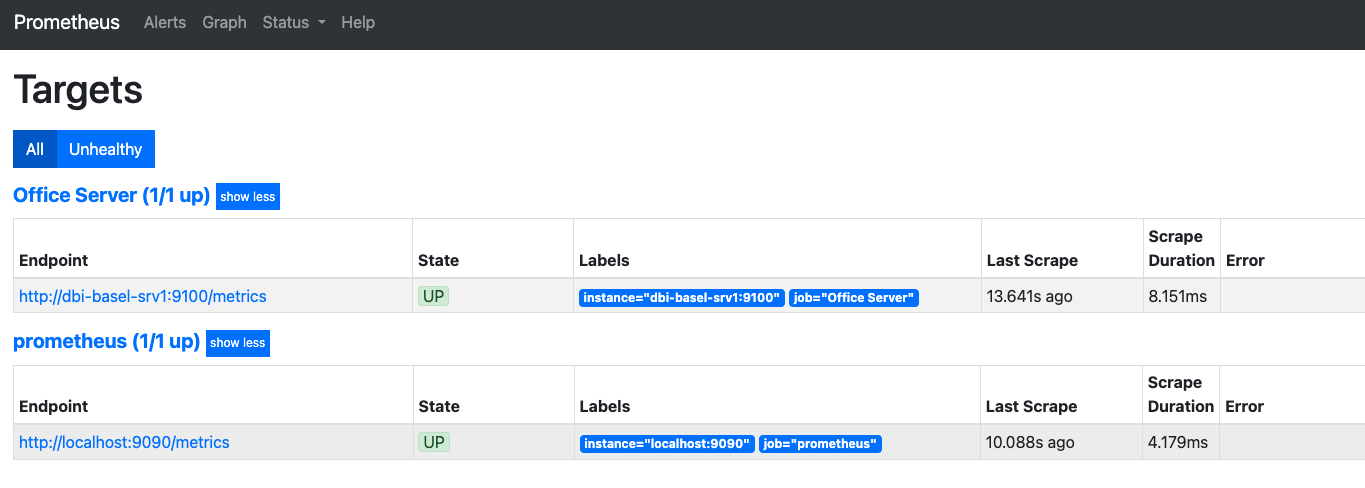Expand the Status dropdown menu
Image resolution: width=1365 pixels, height=488 pixels.
click(x=294, y=22)
